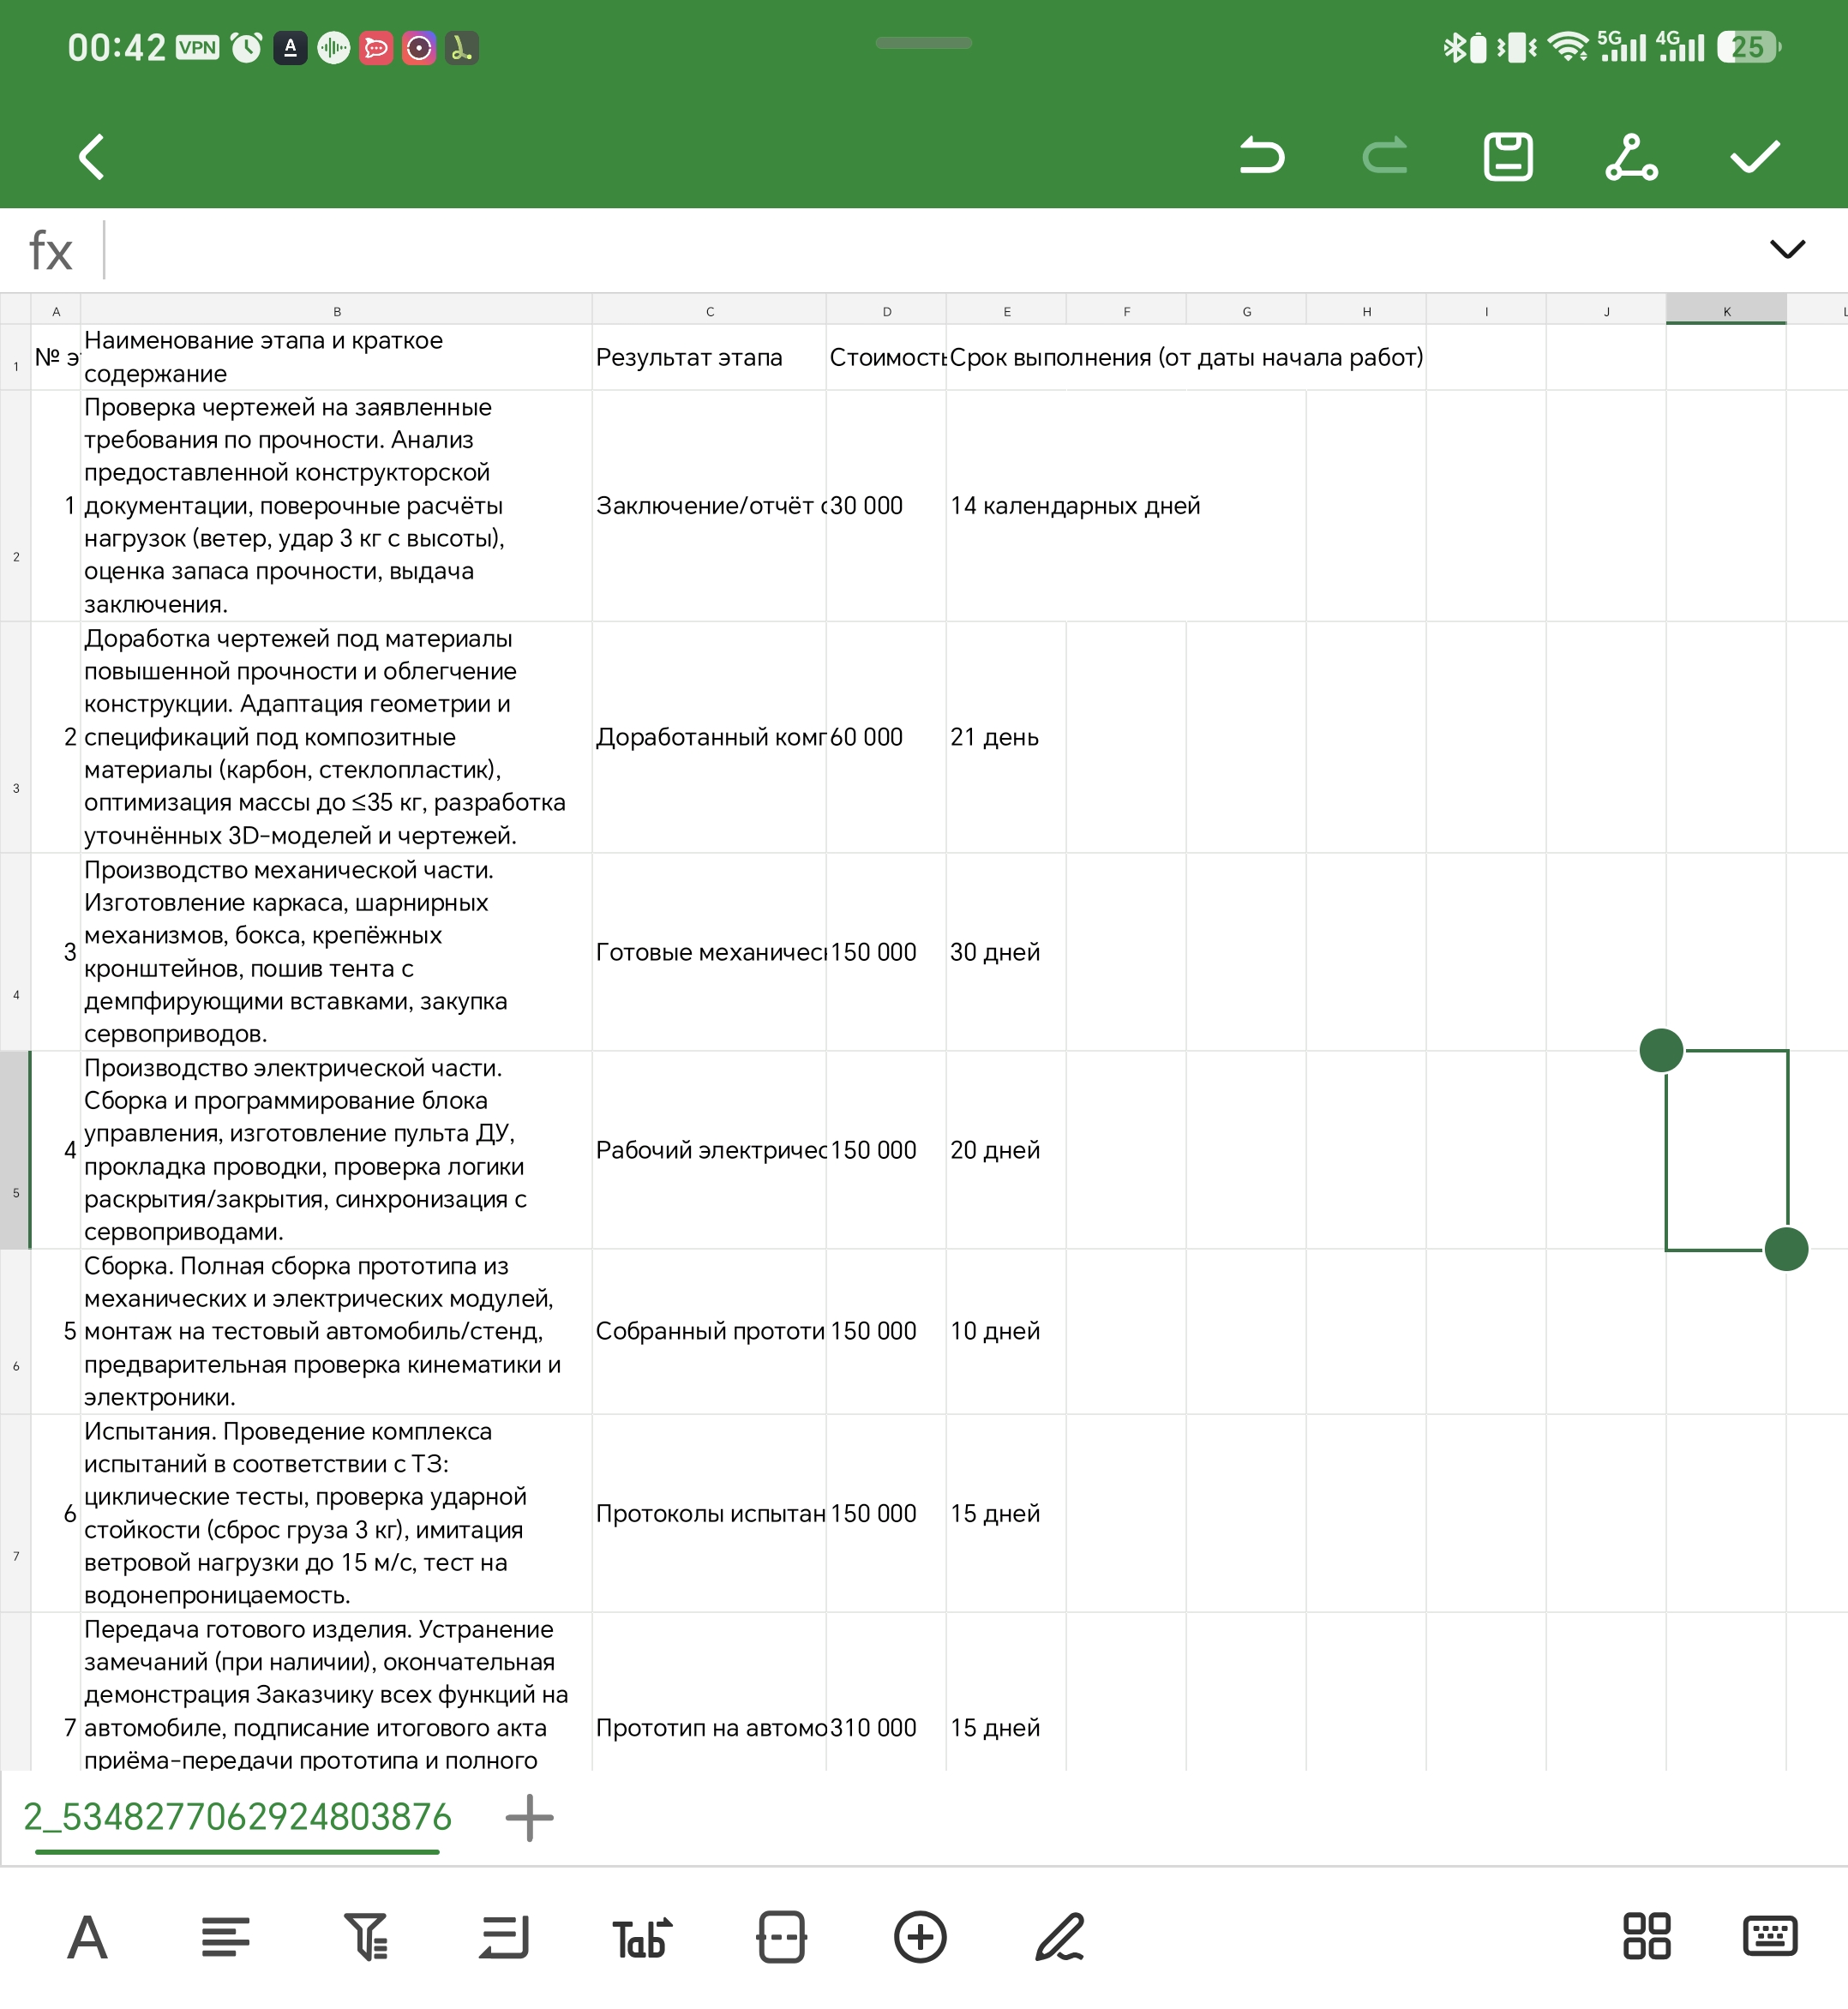The height and width of the screenshot is (2009, 1848).
Task: Tap the upper-left selection handle of the selected cell
Action: pyautogui.click(x=1661, y=1050)
